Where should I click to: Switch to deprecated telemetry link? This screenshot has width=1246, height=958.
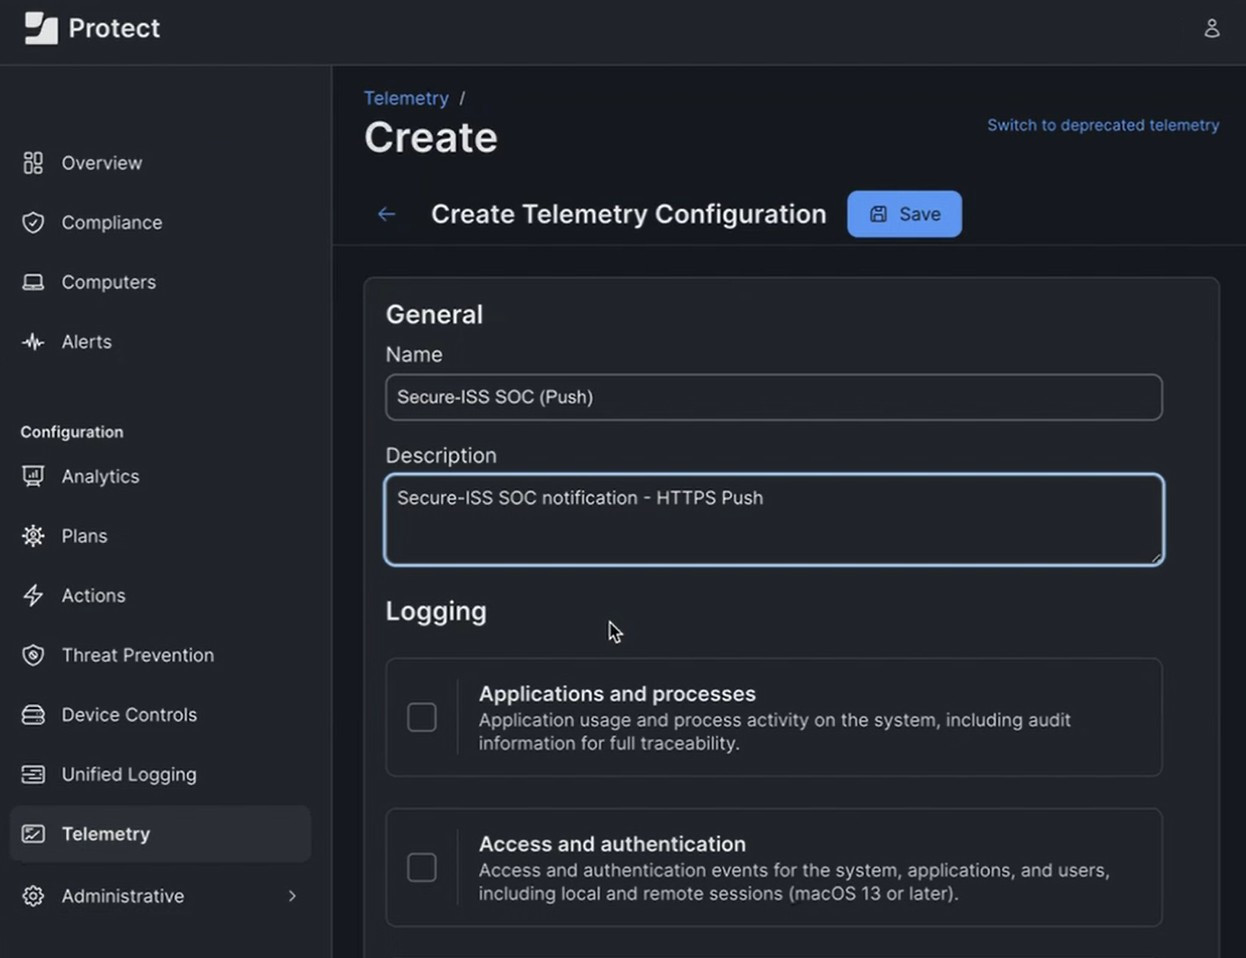click(1103, 125)
